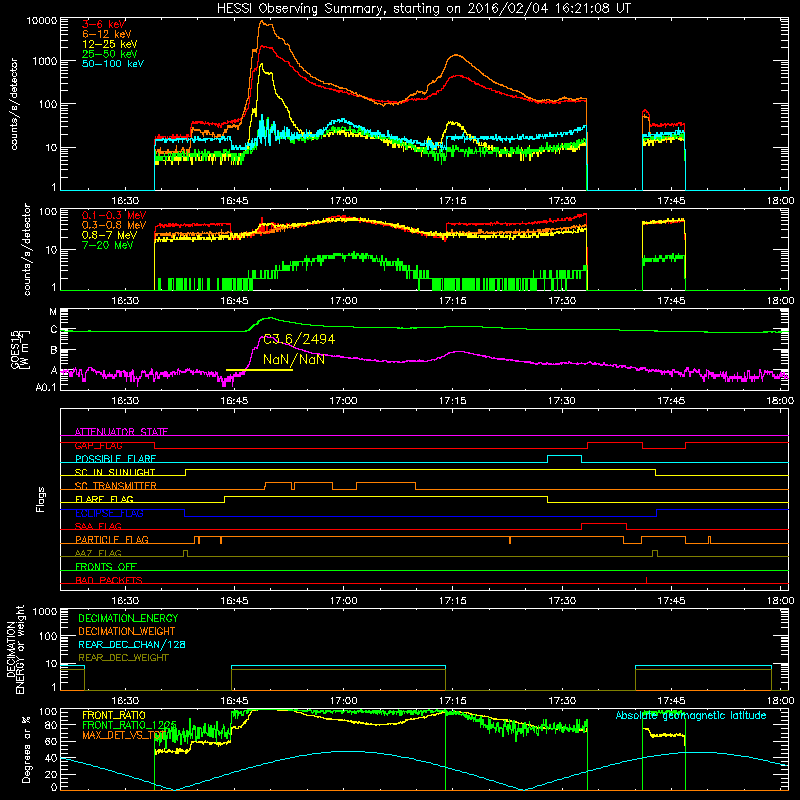
Task: Select the SC_TRANSMITTER flag label
Action: click(116, 486)
